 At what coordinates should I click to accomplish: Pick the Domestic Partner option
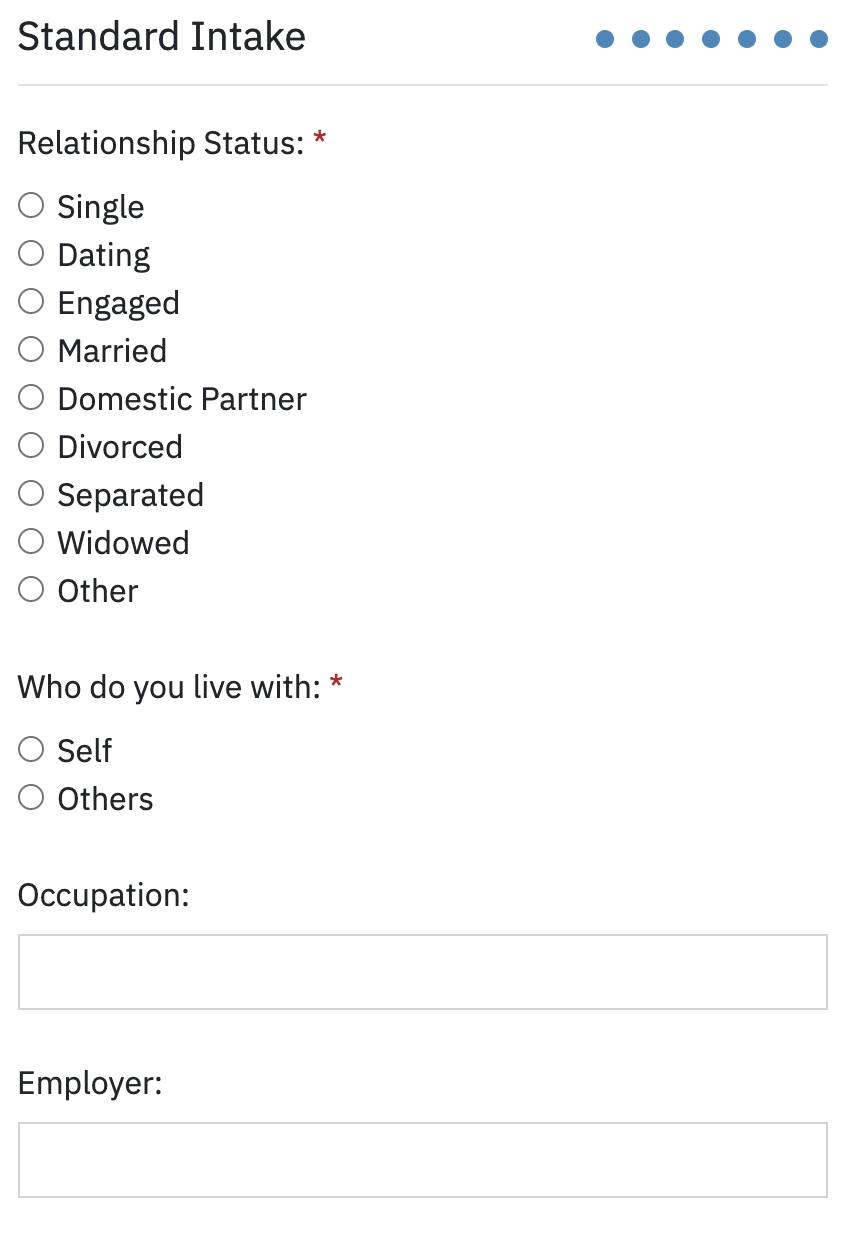click(x=32, y=398)
